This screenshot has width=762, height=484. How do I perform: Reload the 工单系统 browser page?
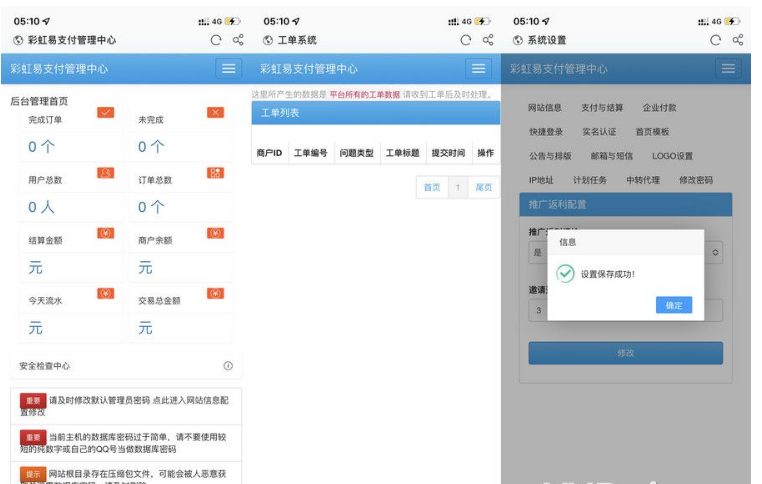point(466,40)
